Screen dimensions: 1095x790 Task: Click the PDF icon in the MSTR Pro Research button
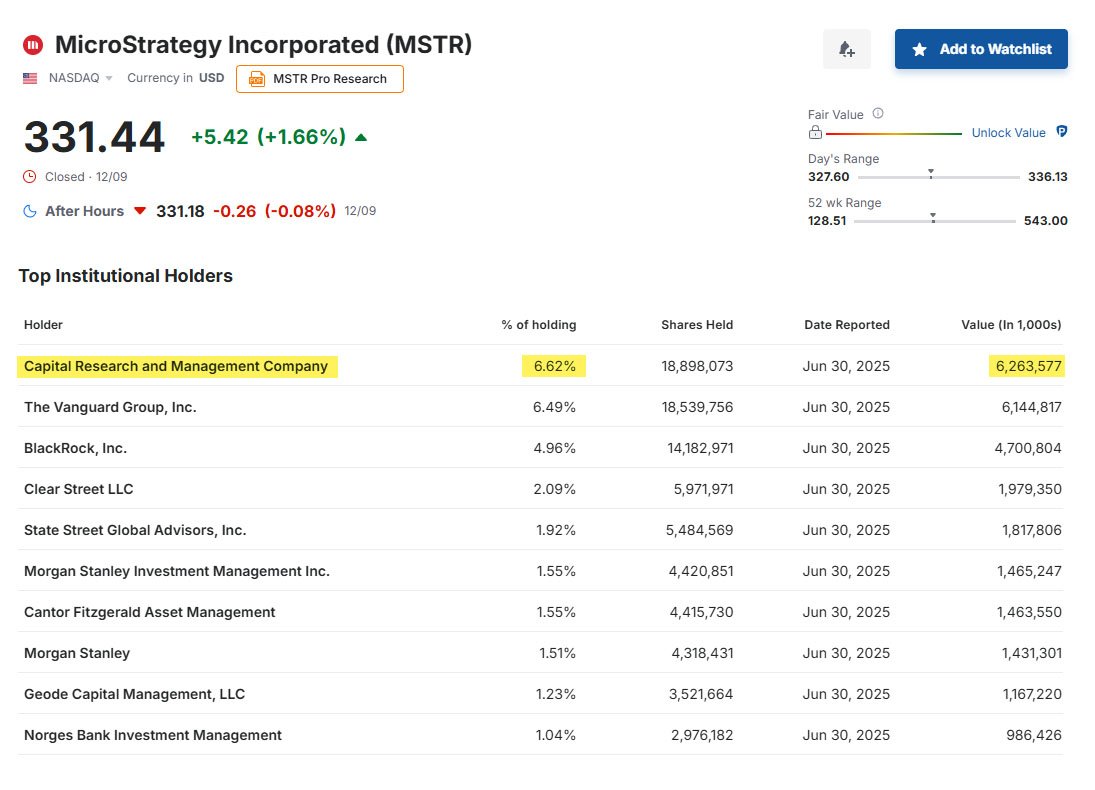[256, 79]
